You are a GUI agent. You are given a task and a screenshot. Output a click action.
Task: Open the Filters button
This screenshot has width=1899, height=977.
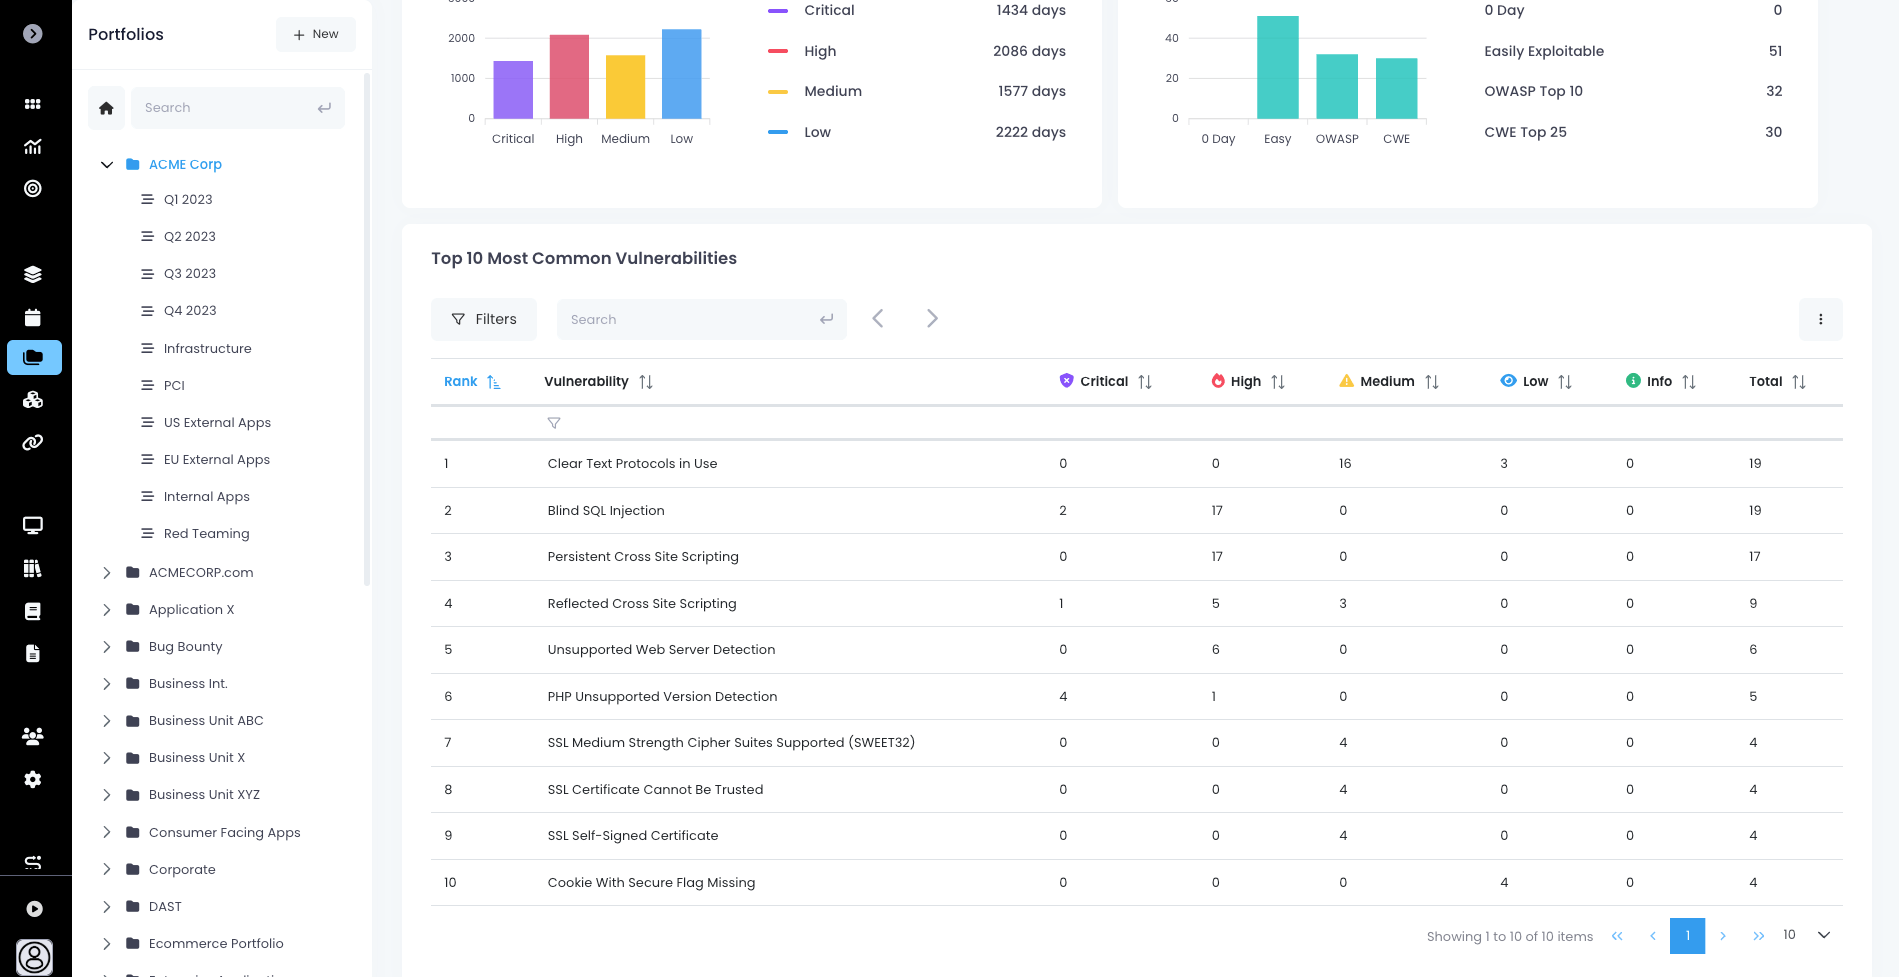484,319
